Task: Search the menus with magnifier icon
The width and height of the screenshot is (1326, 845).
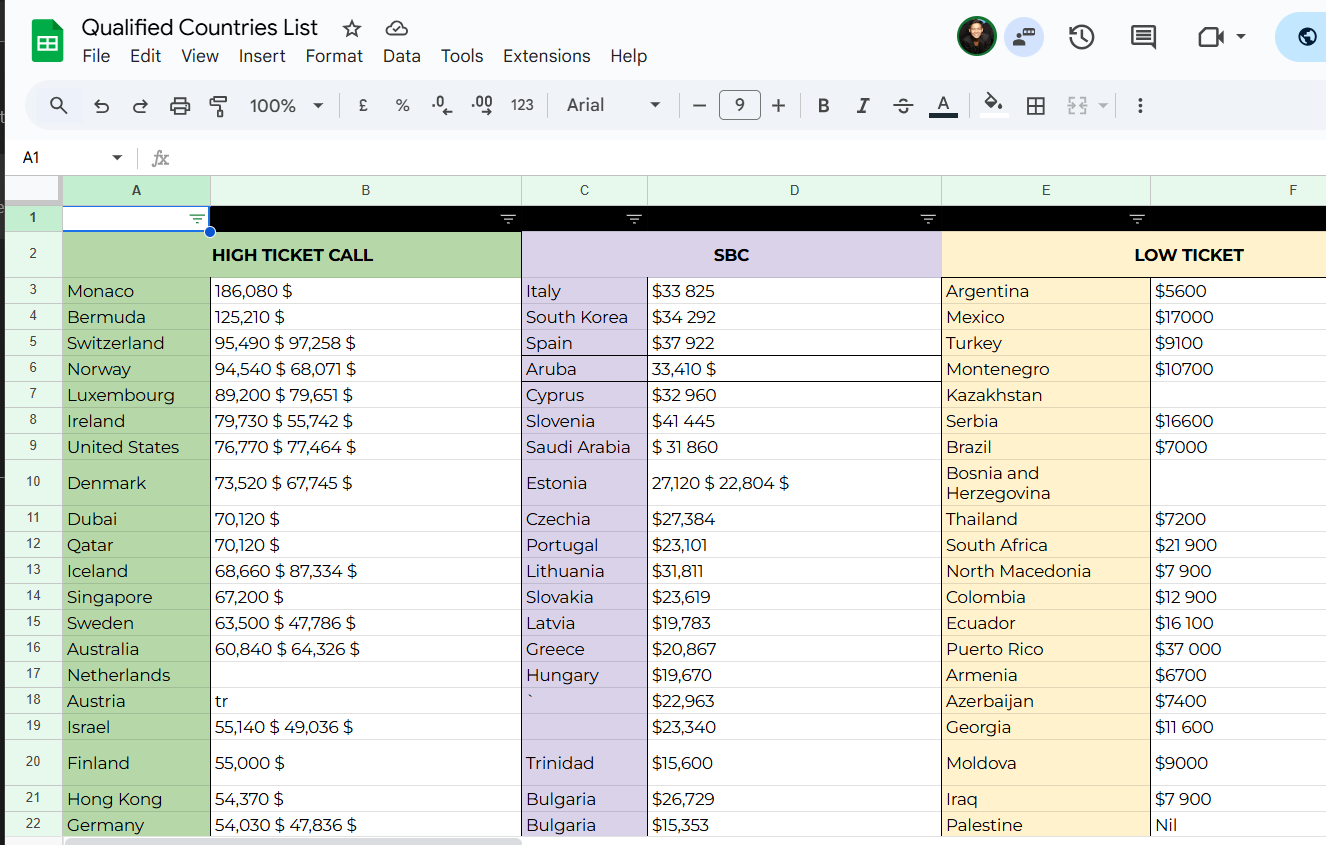Action: click(59, 106)
